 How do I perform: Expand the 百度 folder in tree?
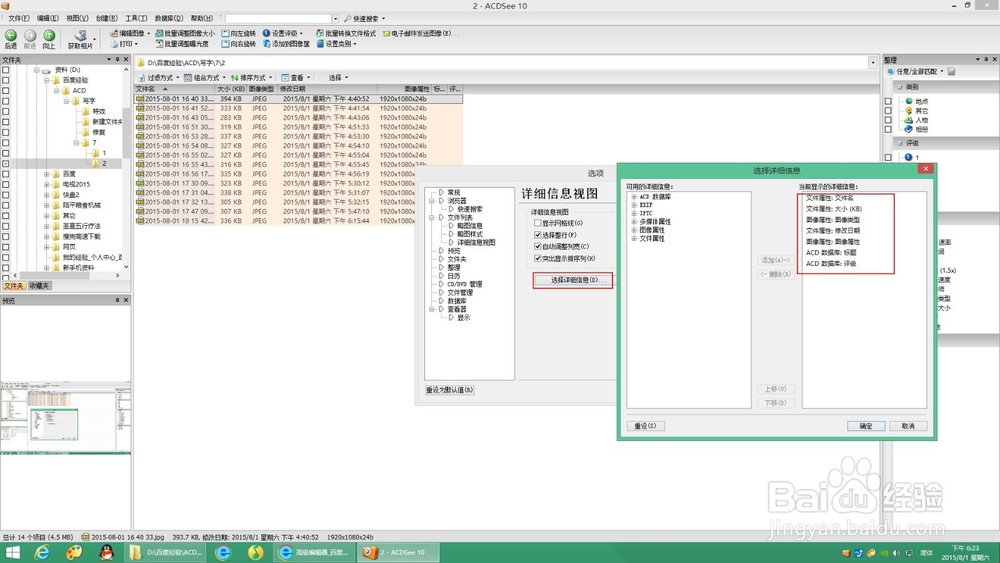[46, 174]
